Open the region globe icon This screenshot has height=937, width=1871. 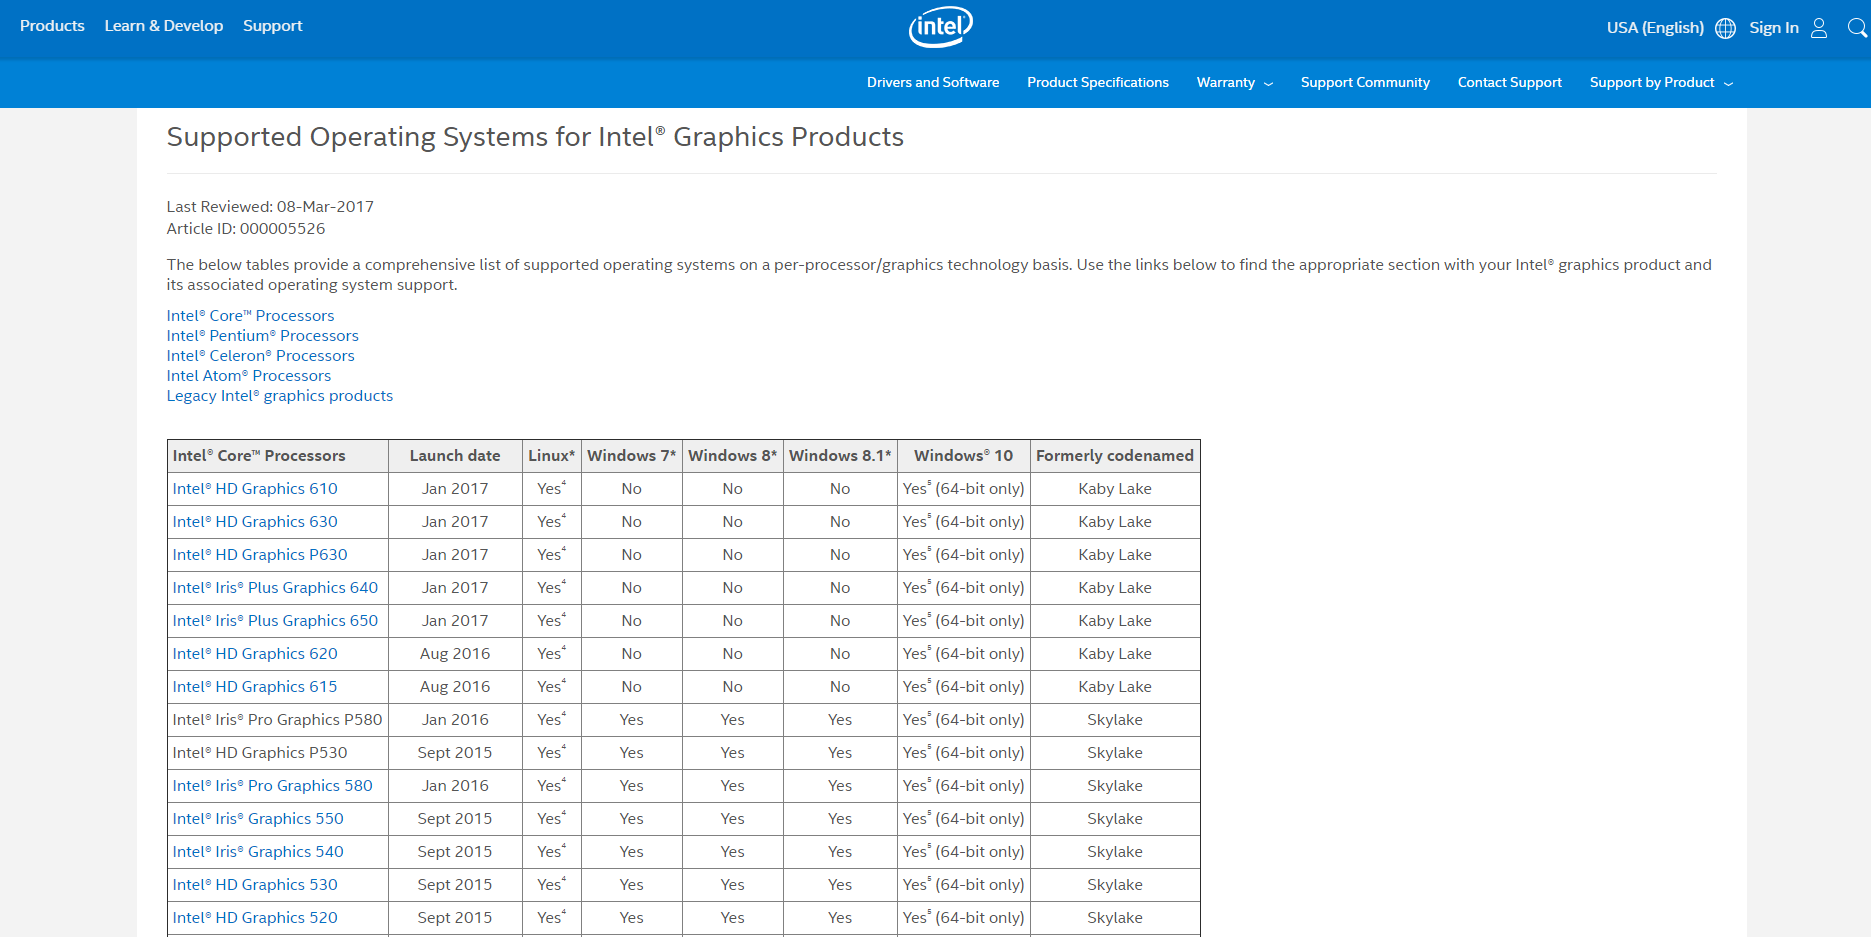coord(1725,28)
